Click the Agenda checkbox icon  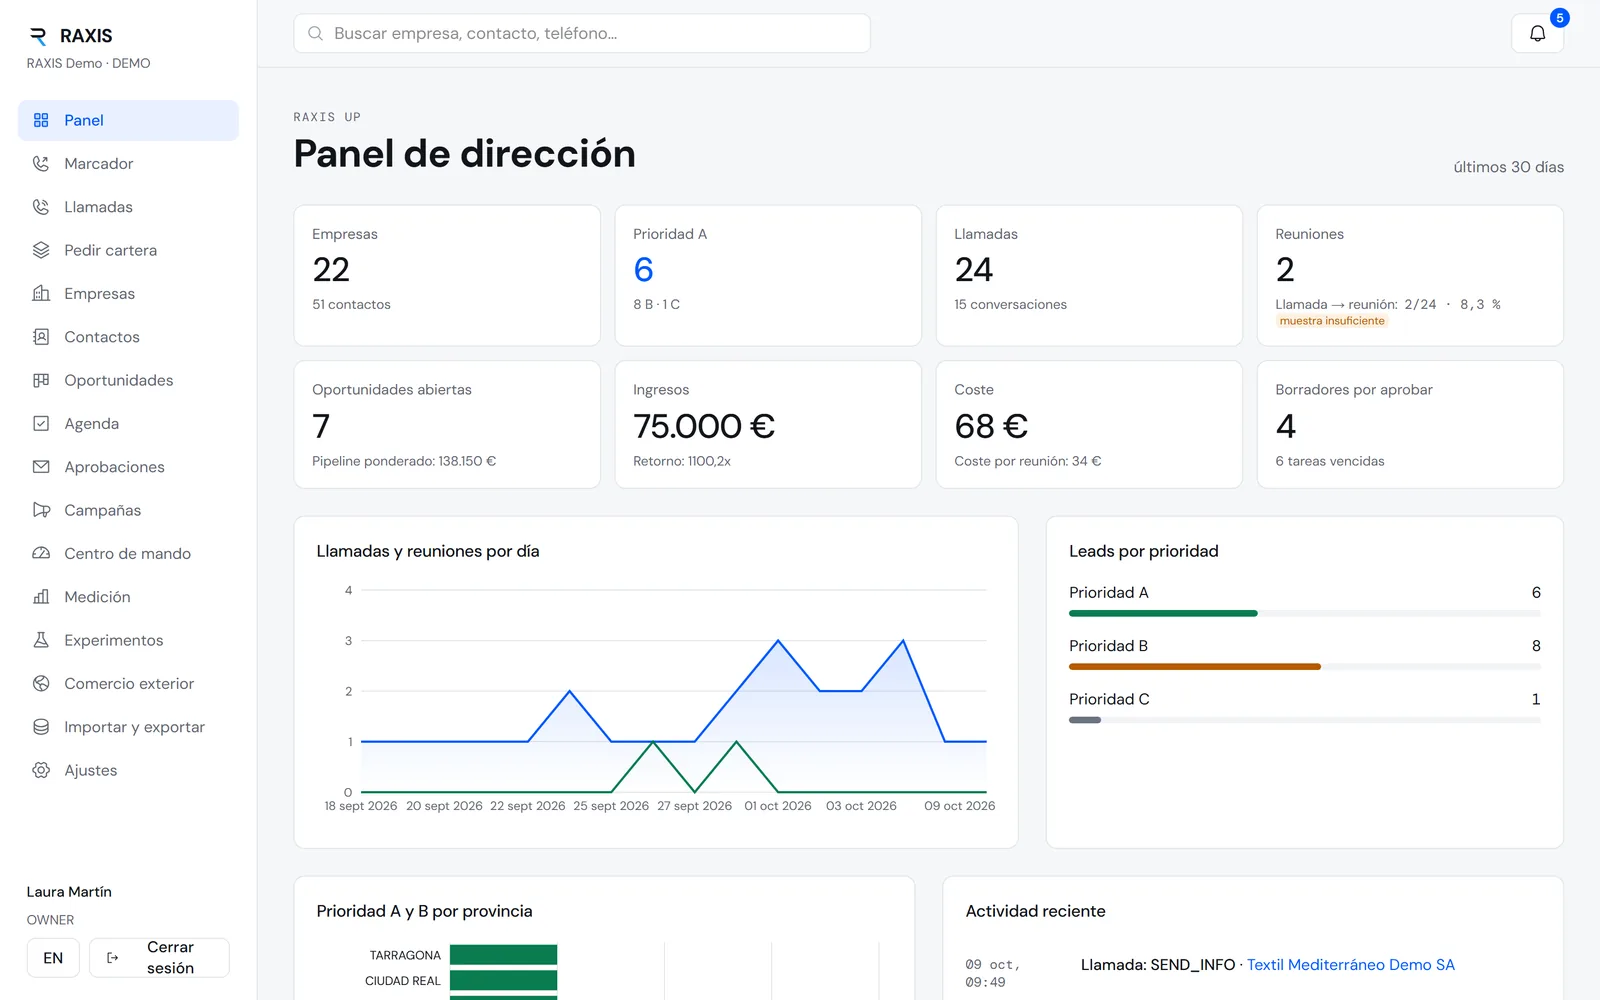(x=41, y=423)
